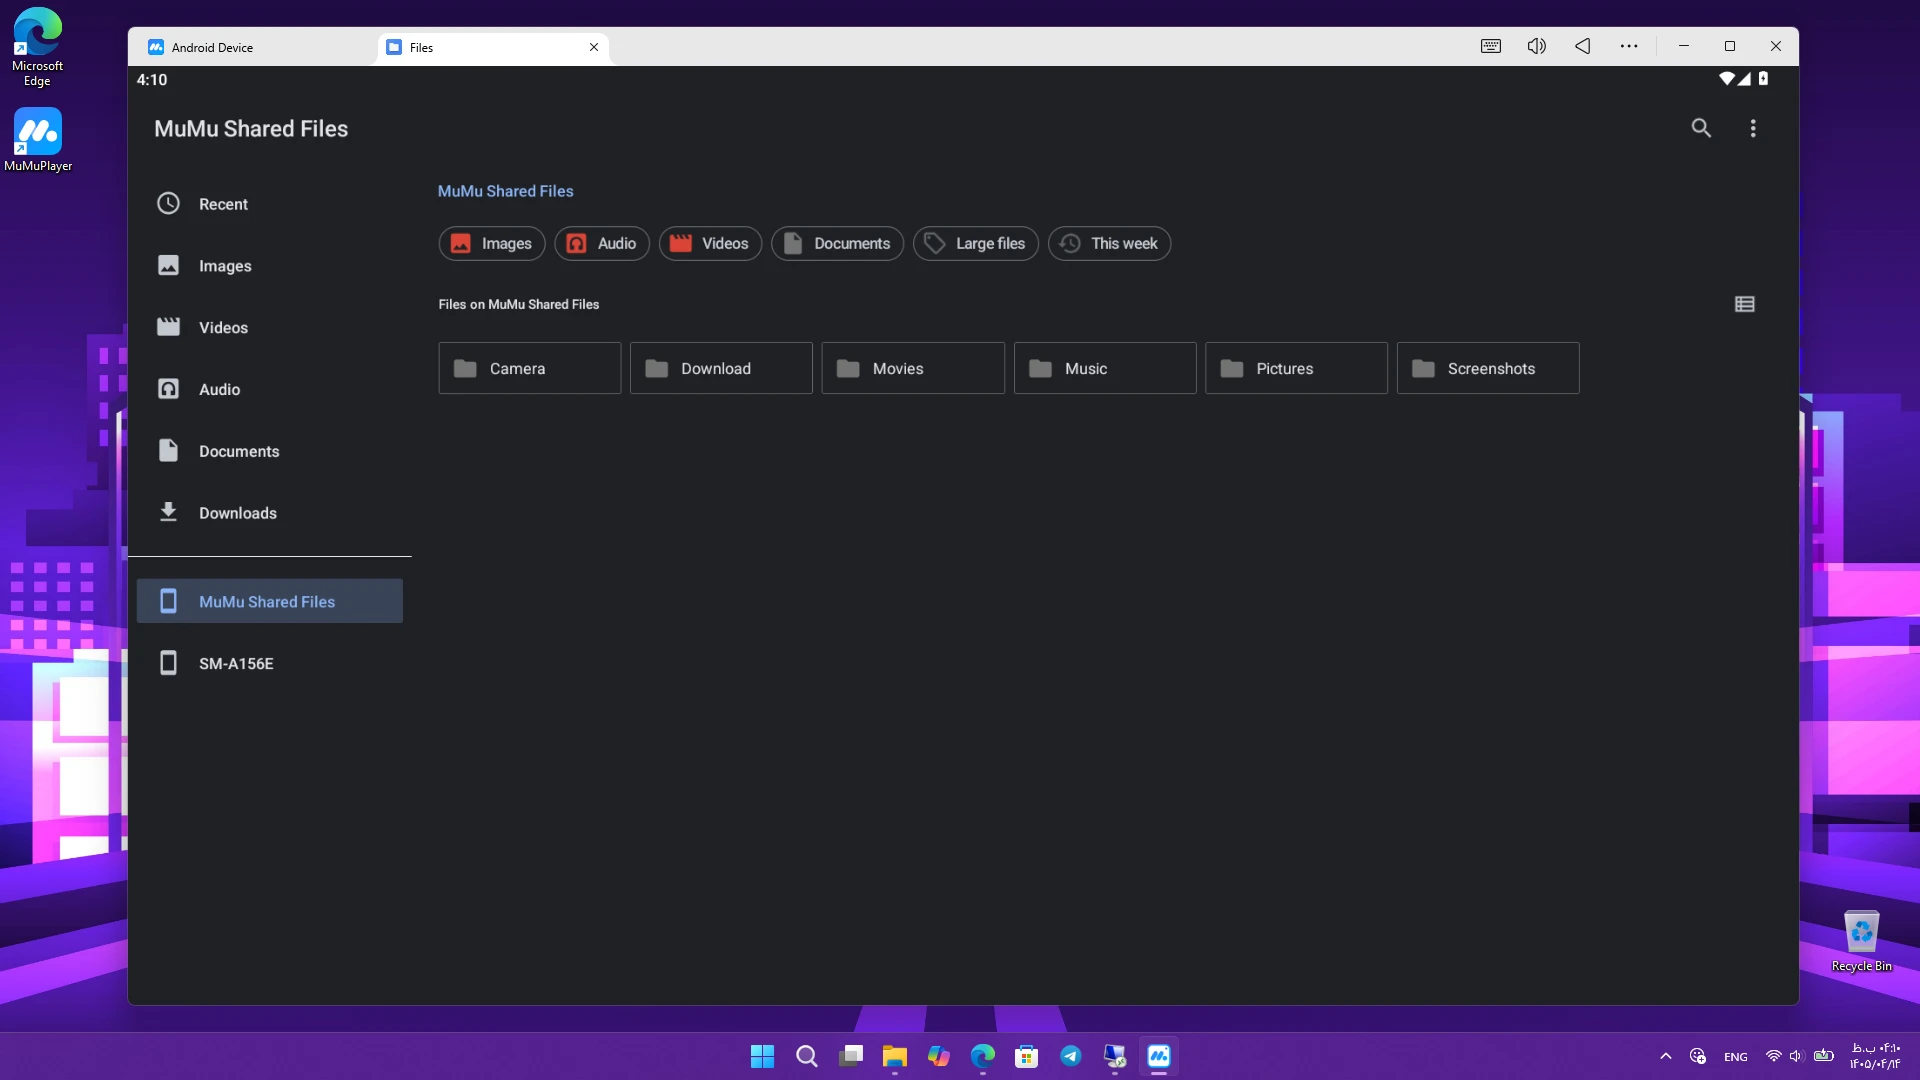The height and width of the screenshot is (1080, 1920).
Task: Switch to the Android Device tab
Action: (x=254, y=47)
